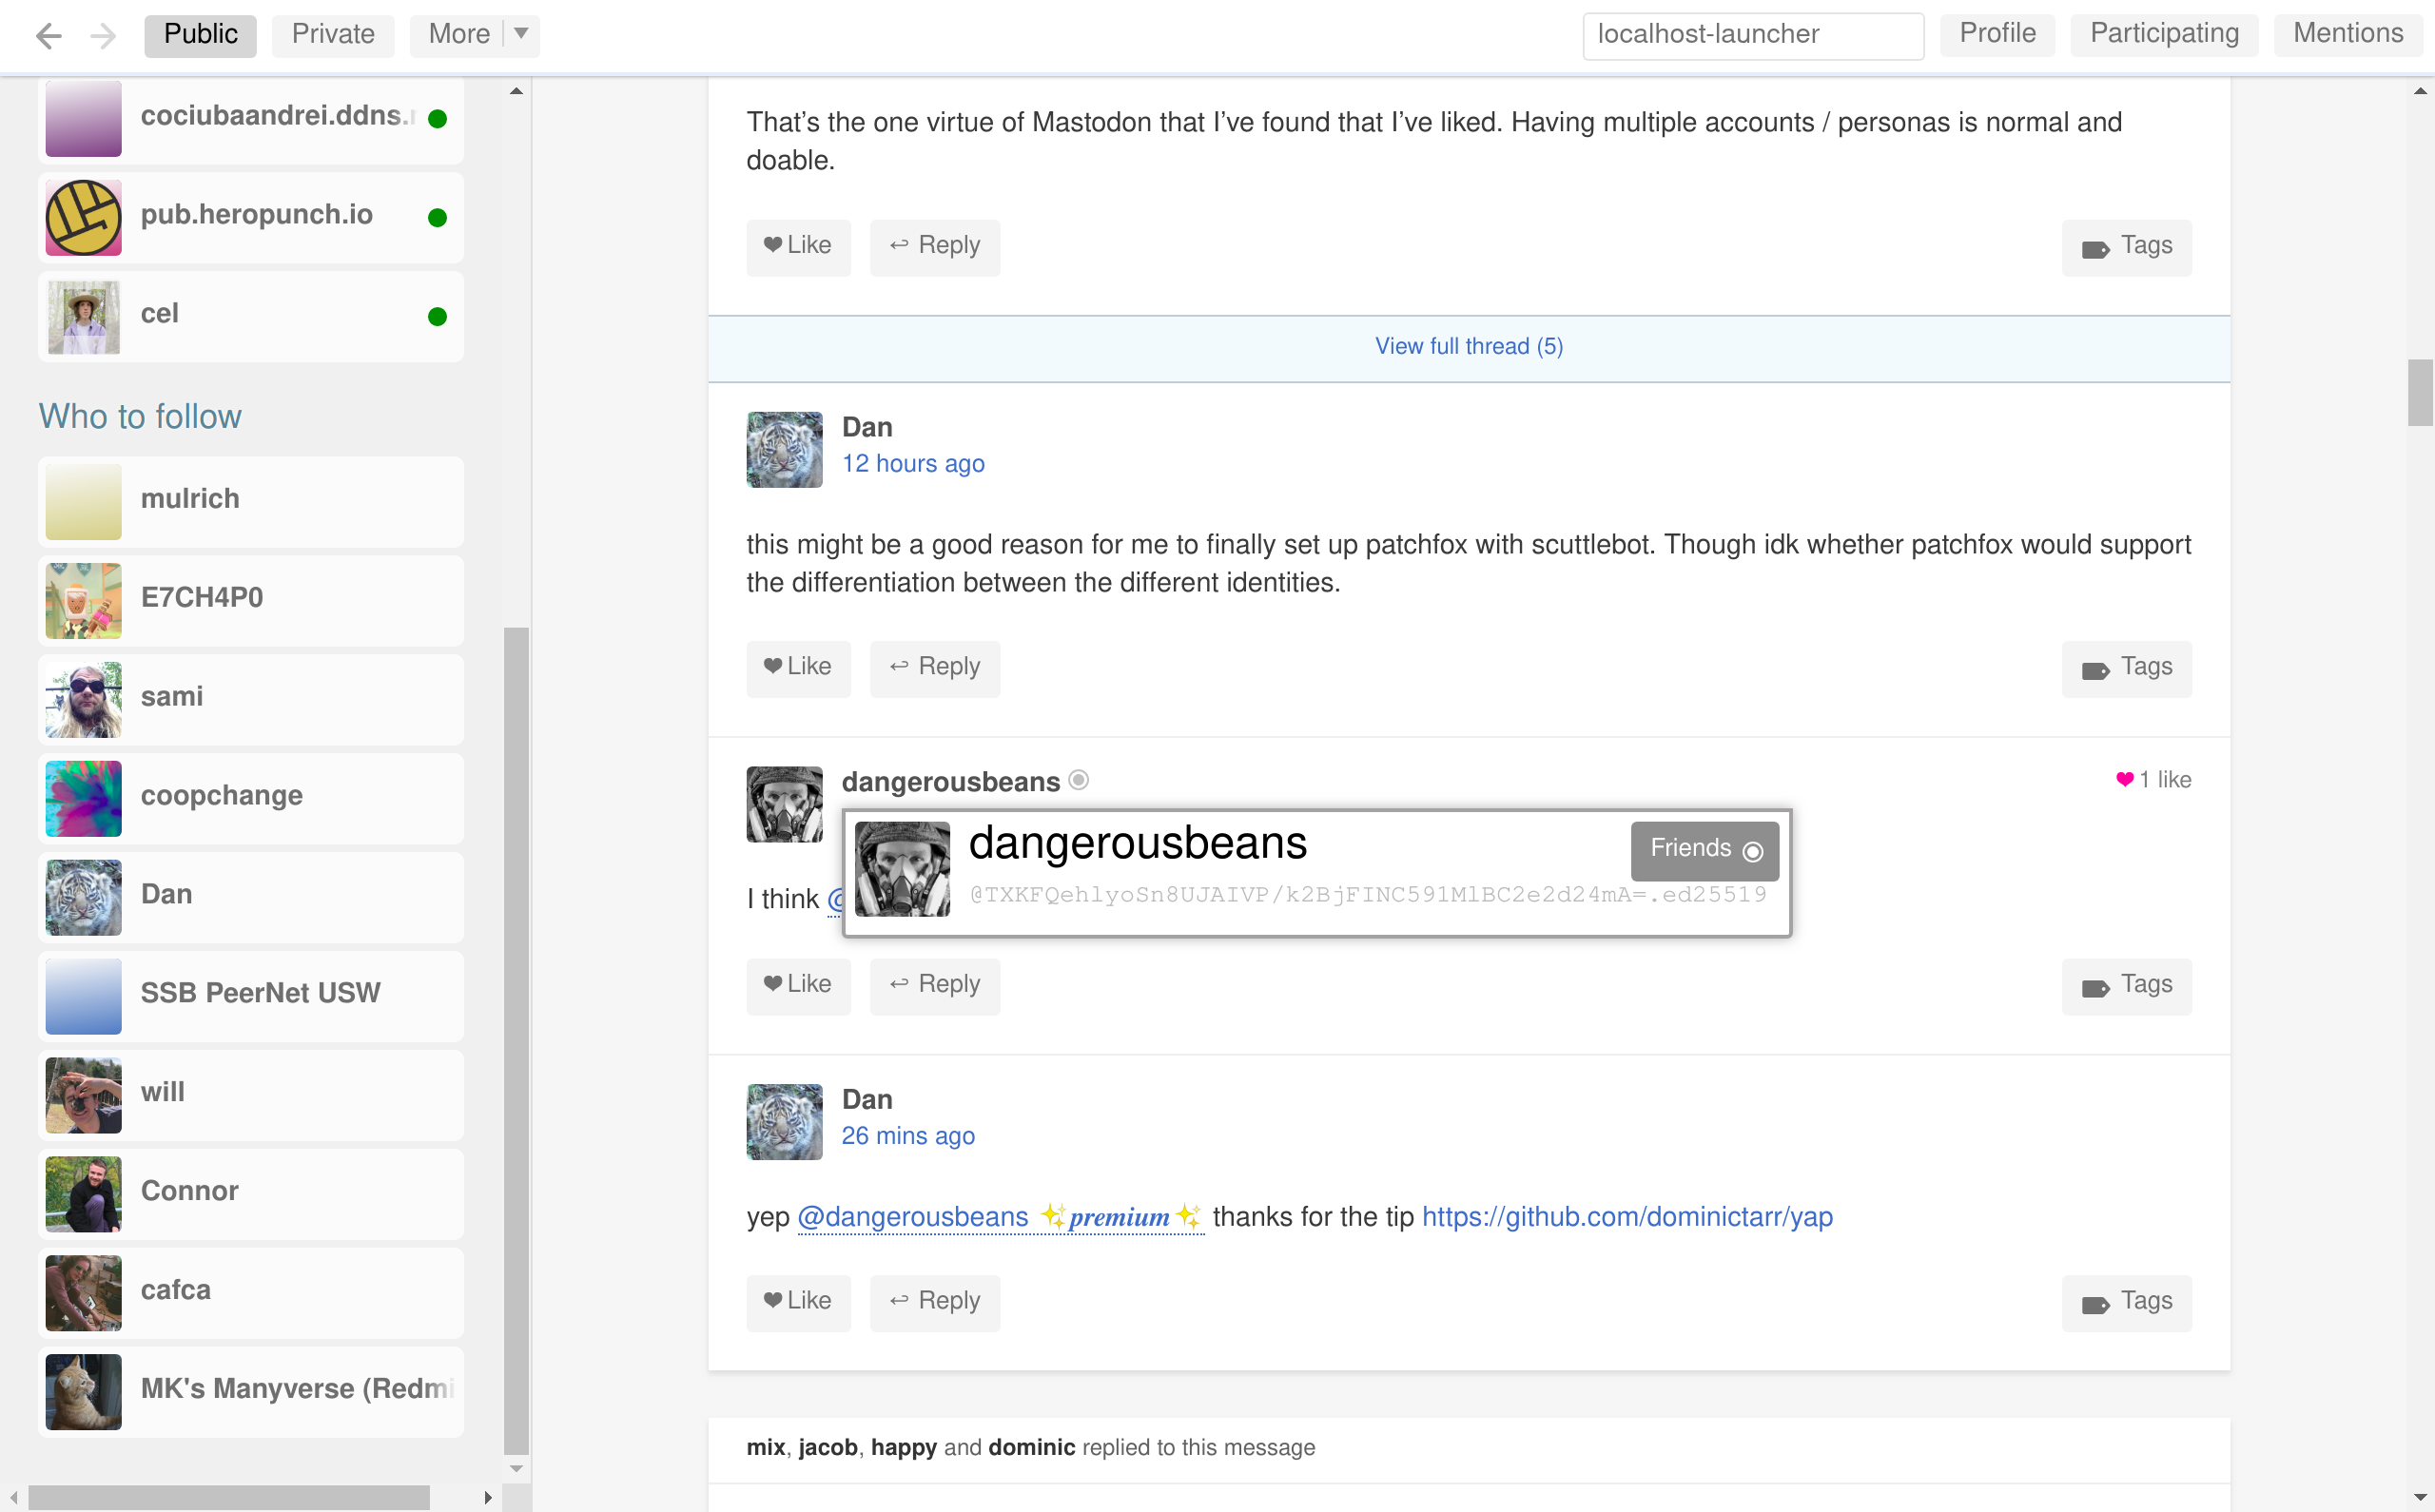Open cafca's profile avatar
2435x1512 pixels.
tap(84, 1294)
